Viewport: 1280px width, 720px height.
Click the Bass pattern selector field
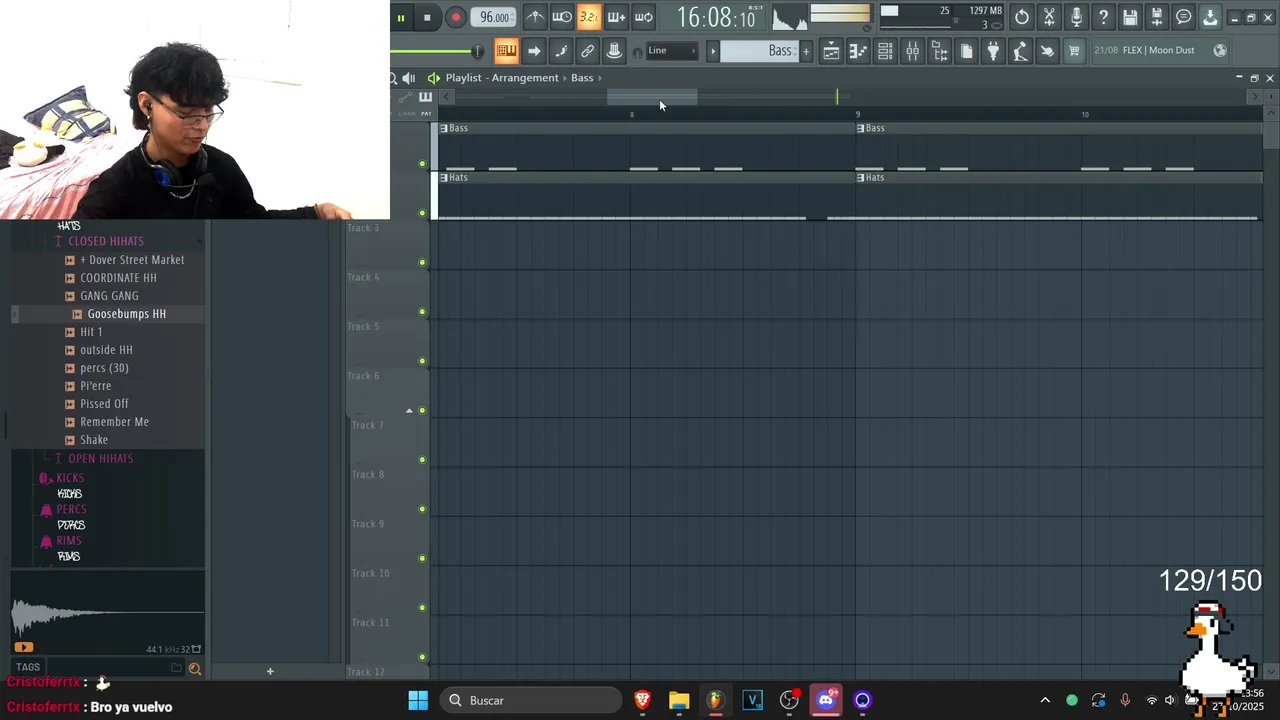(x=759, y=51)
